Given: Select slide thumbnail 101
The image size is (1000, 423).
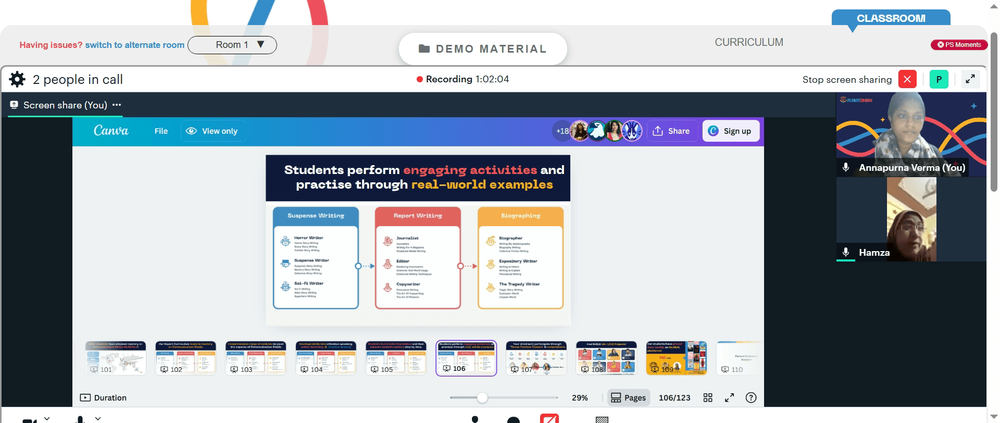Looking at the screenshot, I should [115, 358].
